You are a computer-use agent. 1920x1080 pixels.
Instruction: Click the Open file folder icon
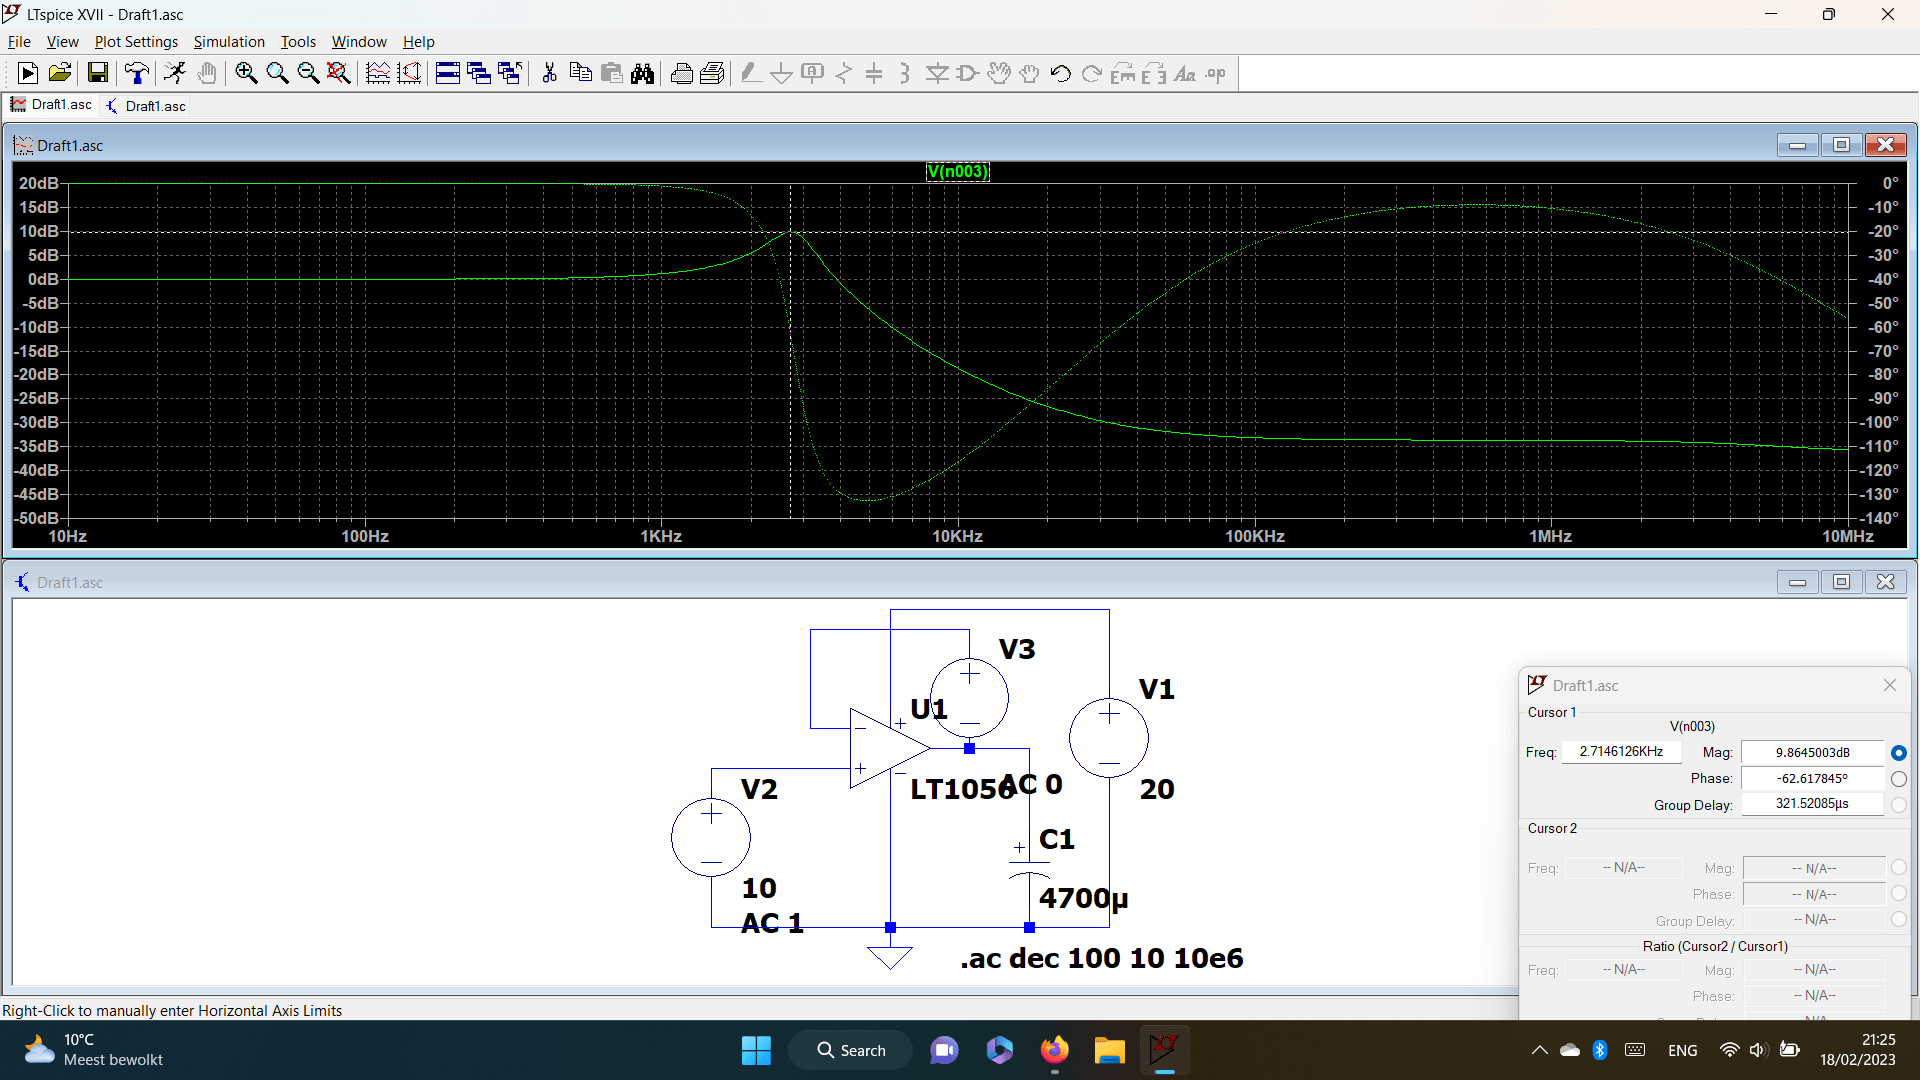60,73
